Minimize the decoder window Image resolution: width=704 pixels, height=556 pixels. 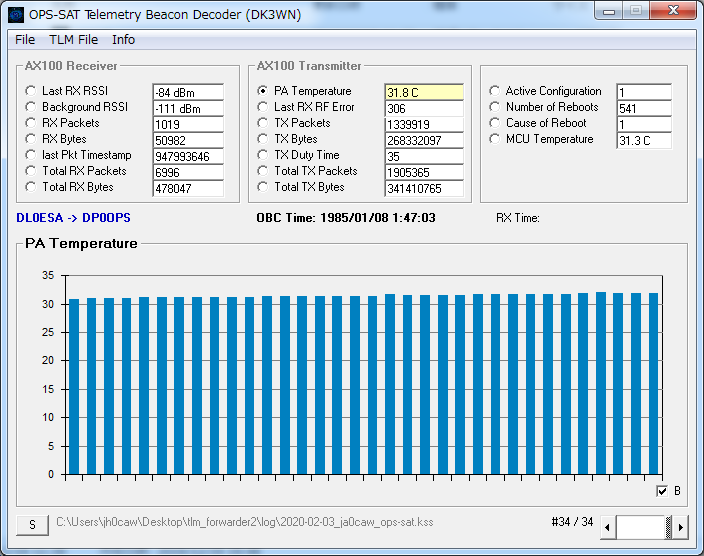pos(609,11)
